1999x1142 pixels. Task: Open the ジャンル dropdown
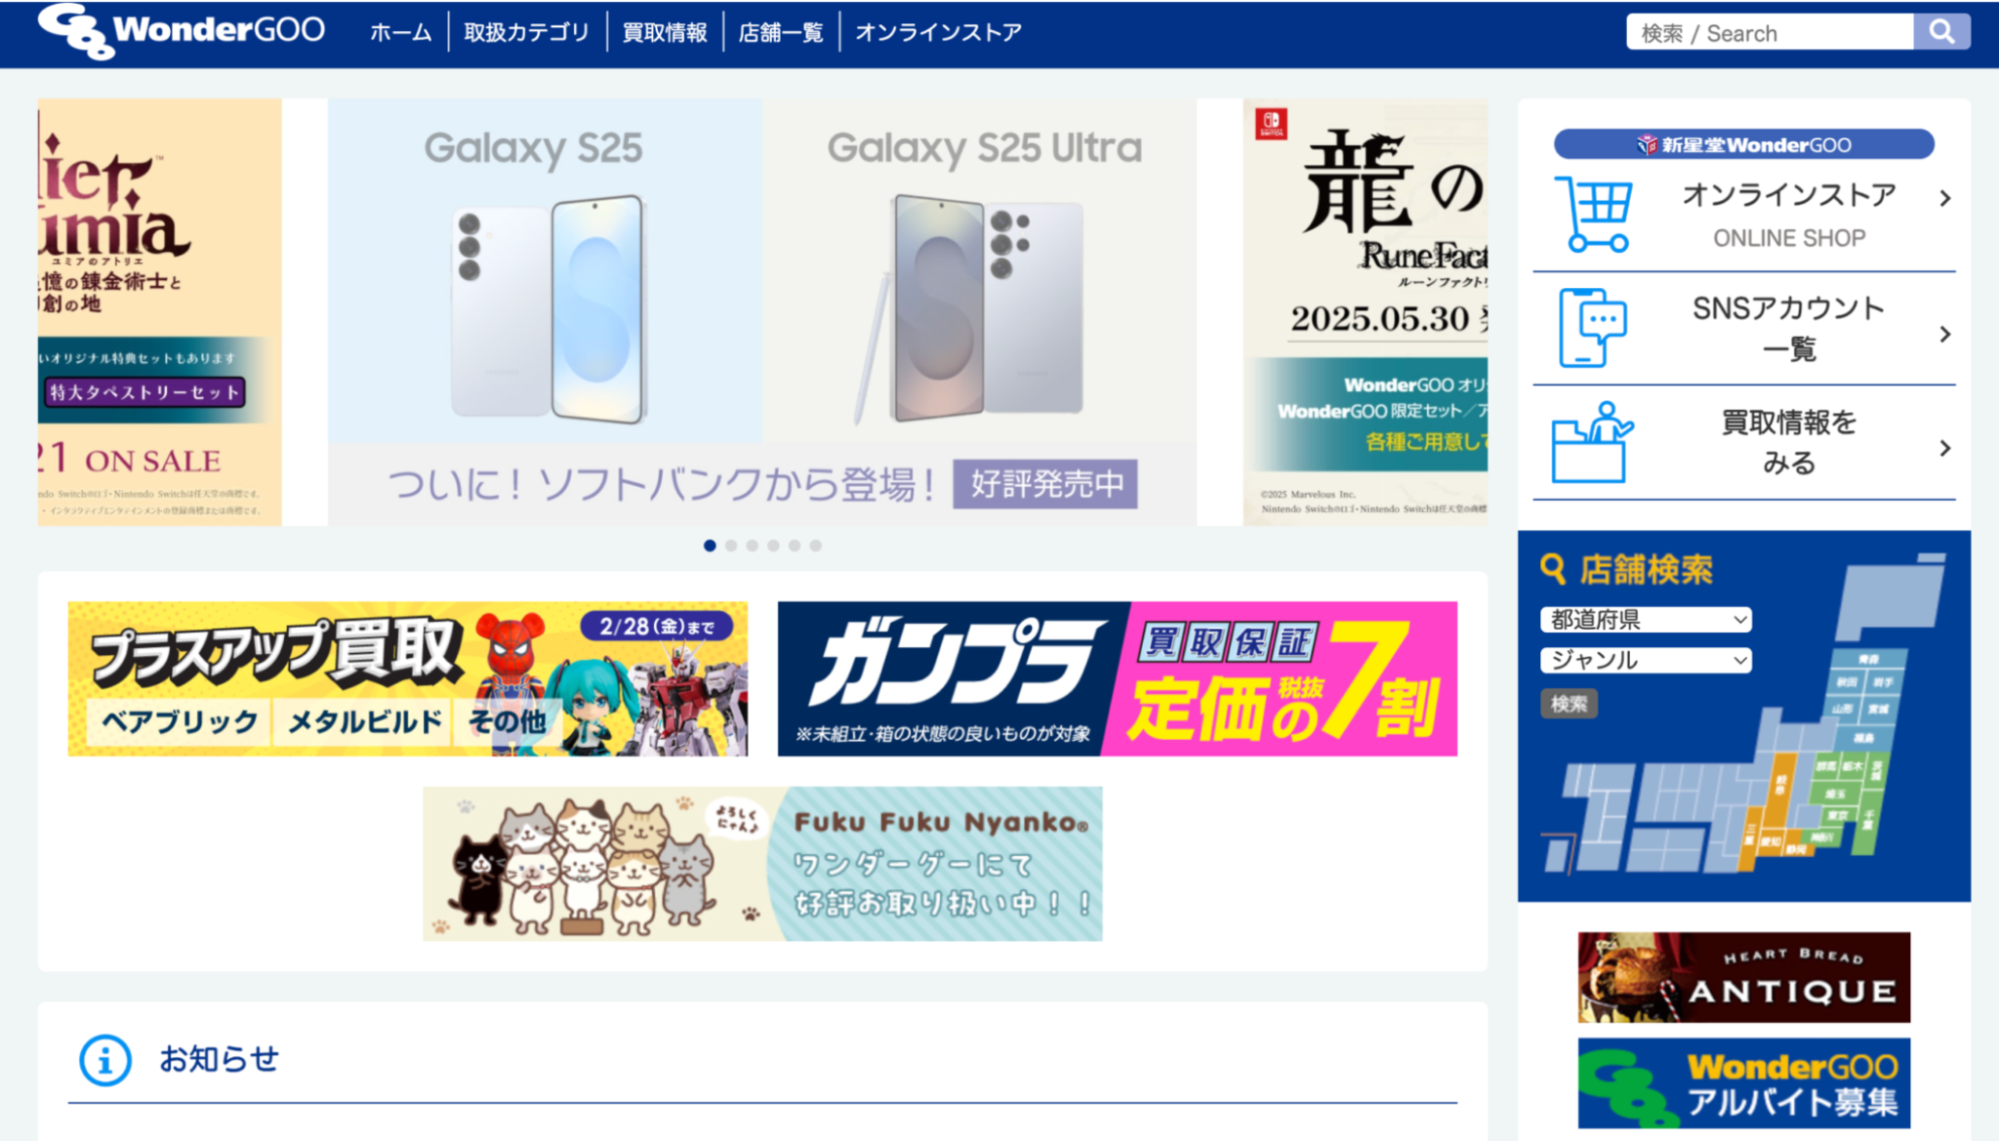pos(1646,660)
